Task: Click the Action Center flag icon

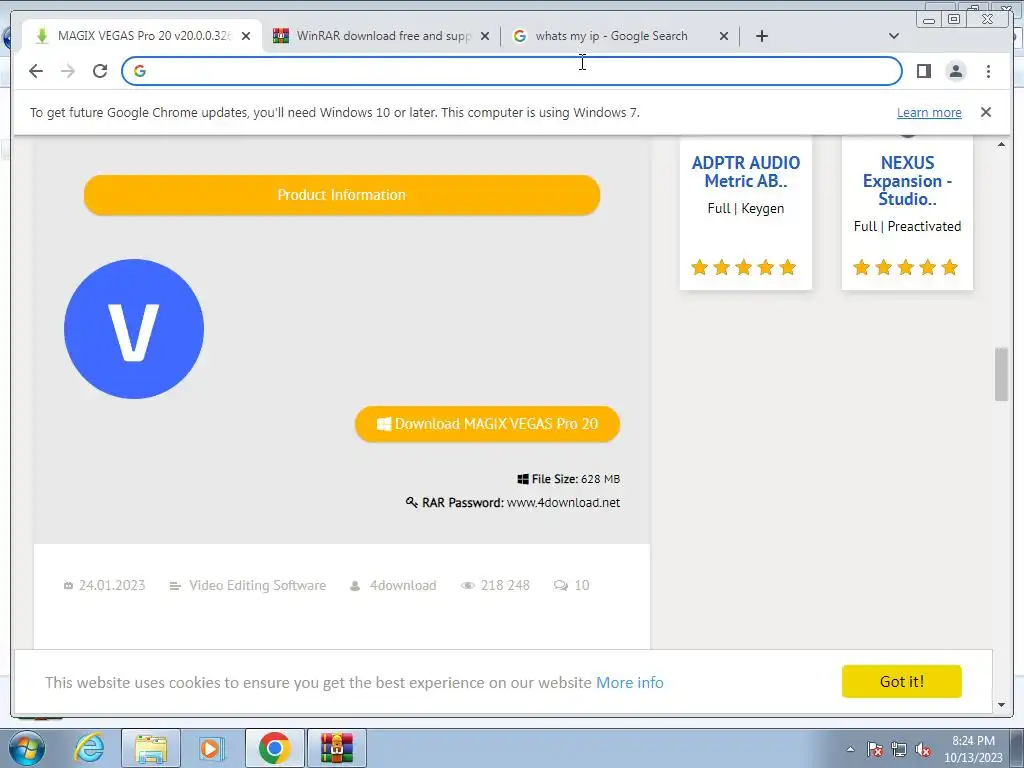Action: [875, 749]
